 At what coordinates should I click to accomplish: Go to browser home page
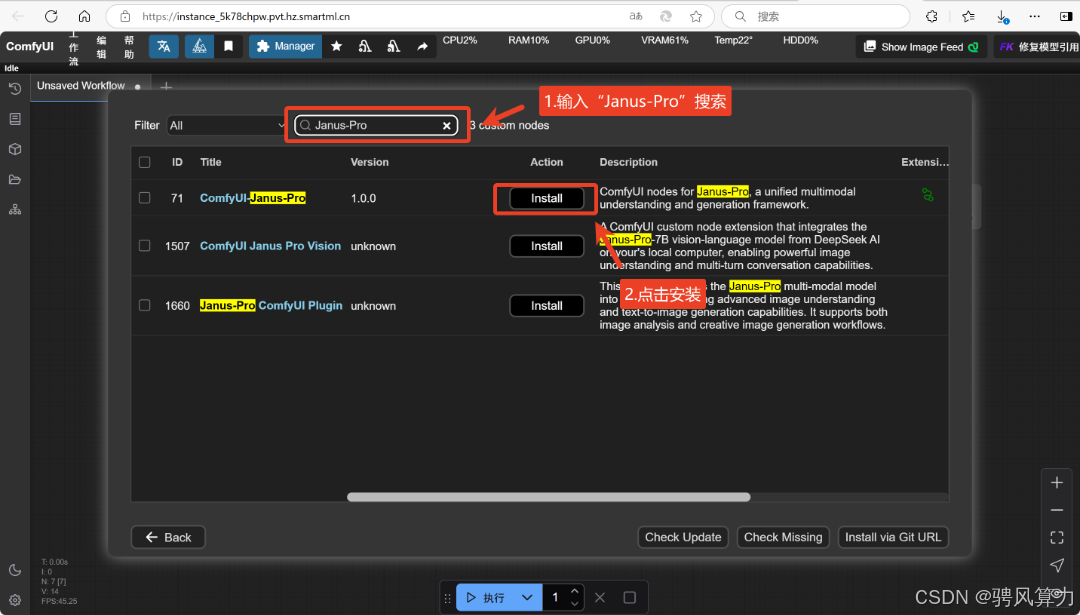tap(84, 16)
